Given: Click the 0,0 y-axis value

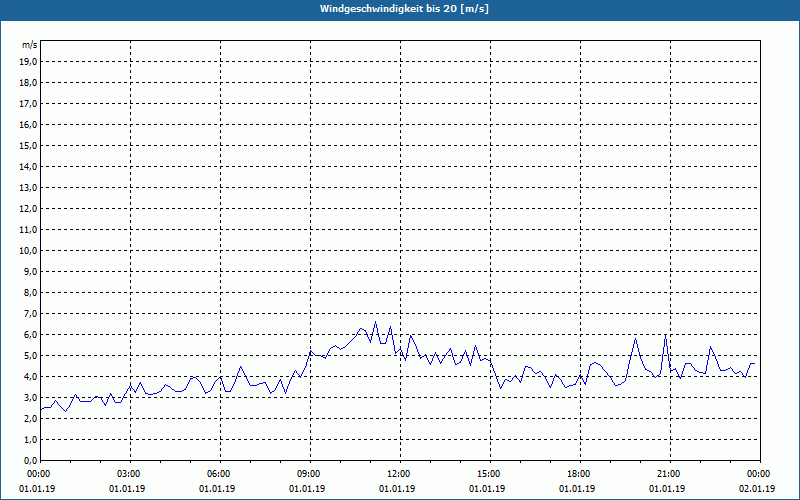Looking at the screenshot, I should 30,460.
